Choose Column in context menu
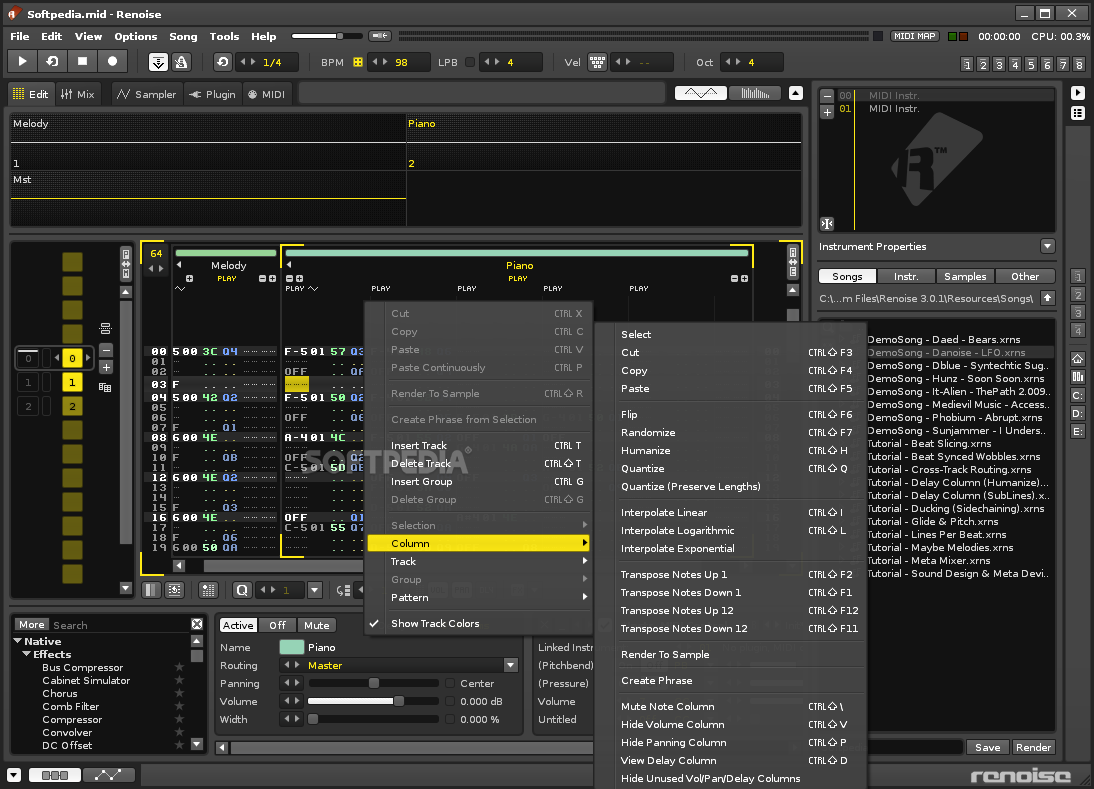Viewport: 1094px width, 789px height. pyautogui.click(x=479, y=543)
